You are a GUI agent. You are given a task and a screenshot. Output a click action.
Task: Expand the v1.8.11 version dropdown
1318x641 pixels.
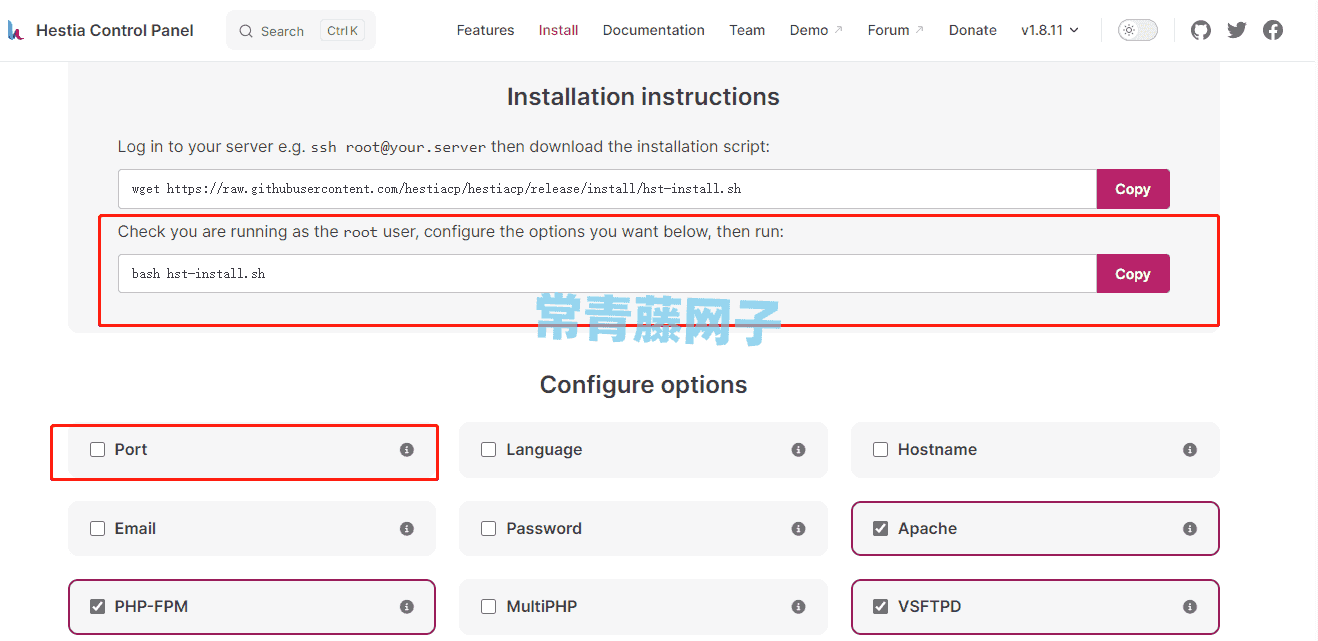click(x=1050, y=30)
